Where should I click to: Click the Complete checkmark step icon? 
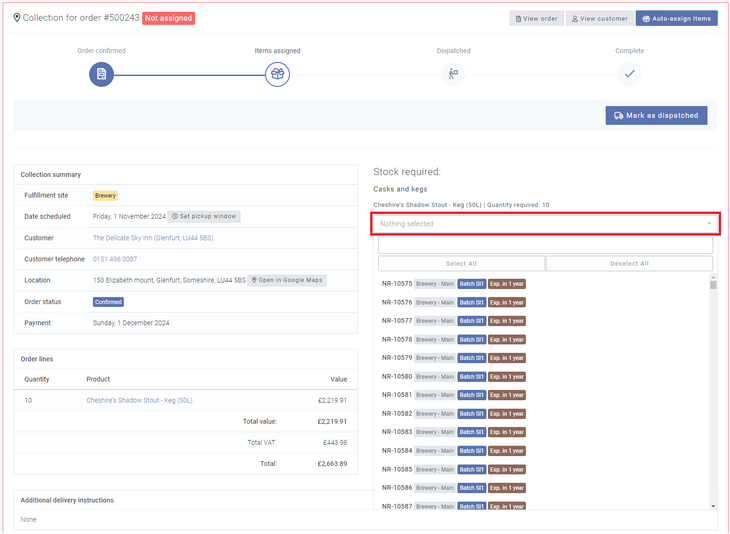click(x=629, y=74)
